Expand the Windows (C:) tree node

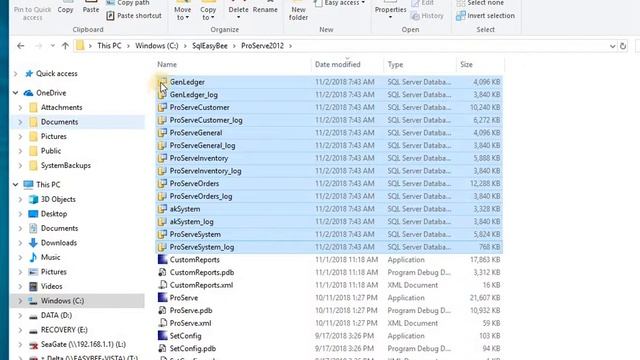(x=20, y=301)
